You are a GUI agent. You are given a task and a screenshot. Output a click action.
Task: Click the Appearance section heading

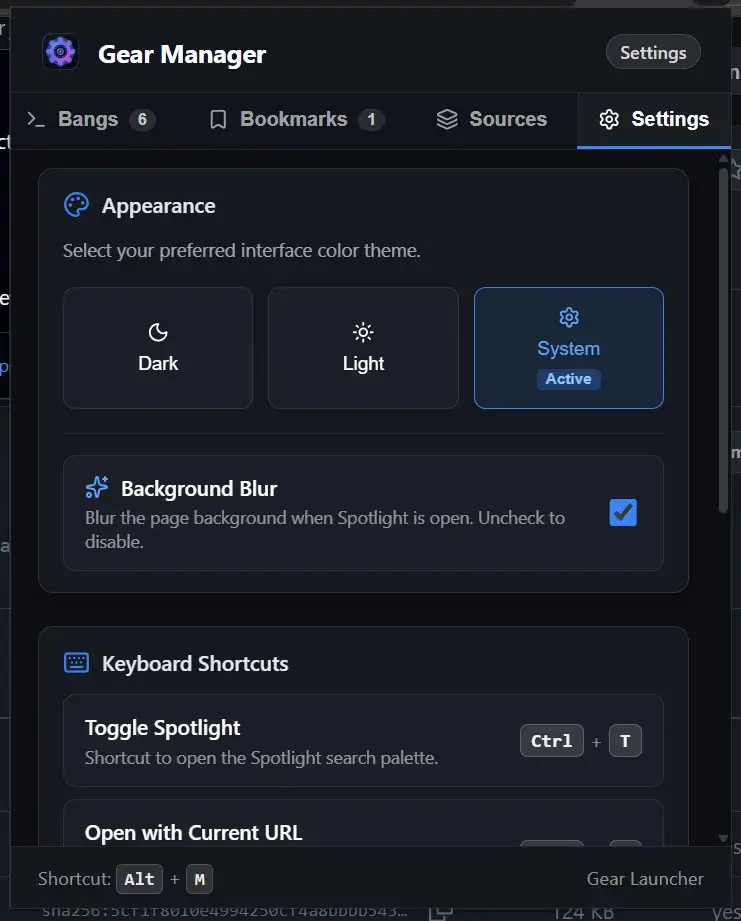tap(159, 206)
